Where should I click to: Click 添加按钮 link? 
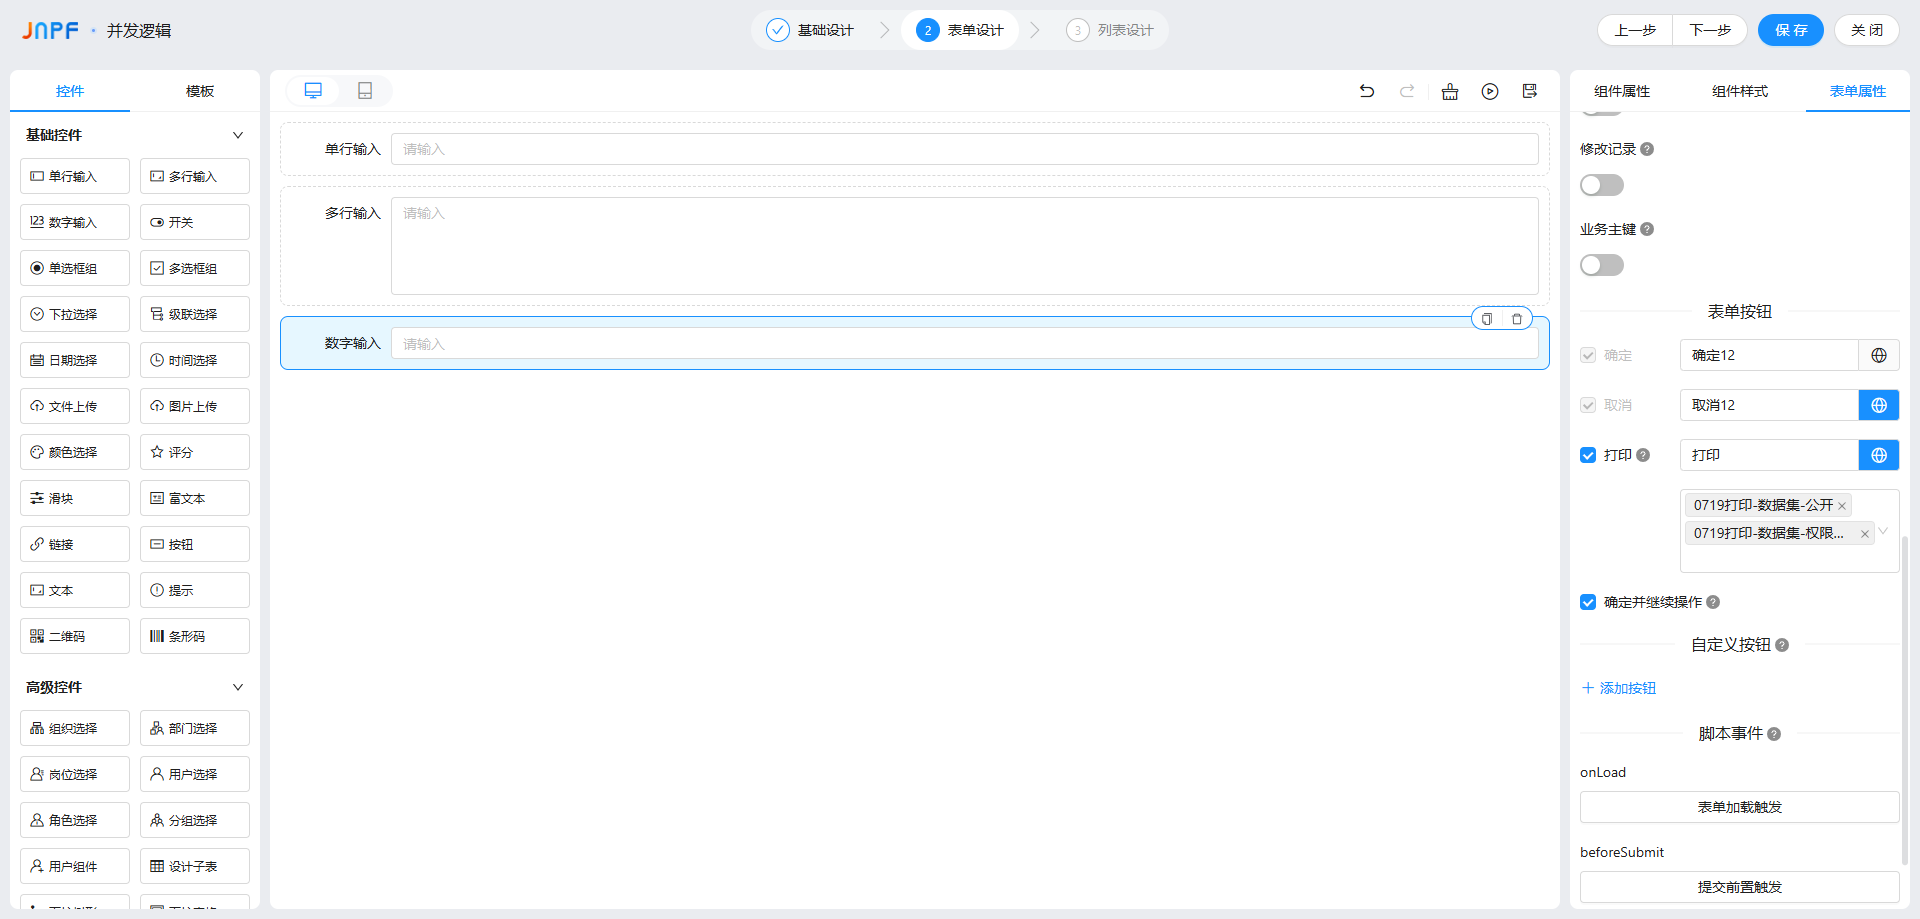(x=1619, y=688)
